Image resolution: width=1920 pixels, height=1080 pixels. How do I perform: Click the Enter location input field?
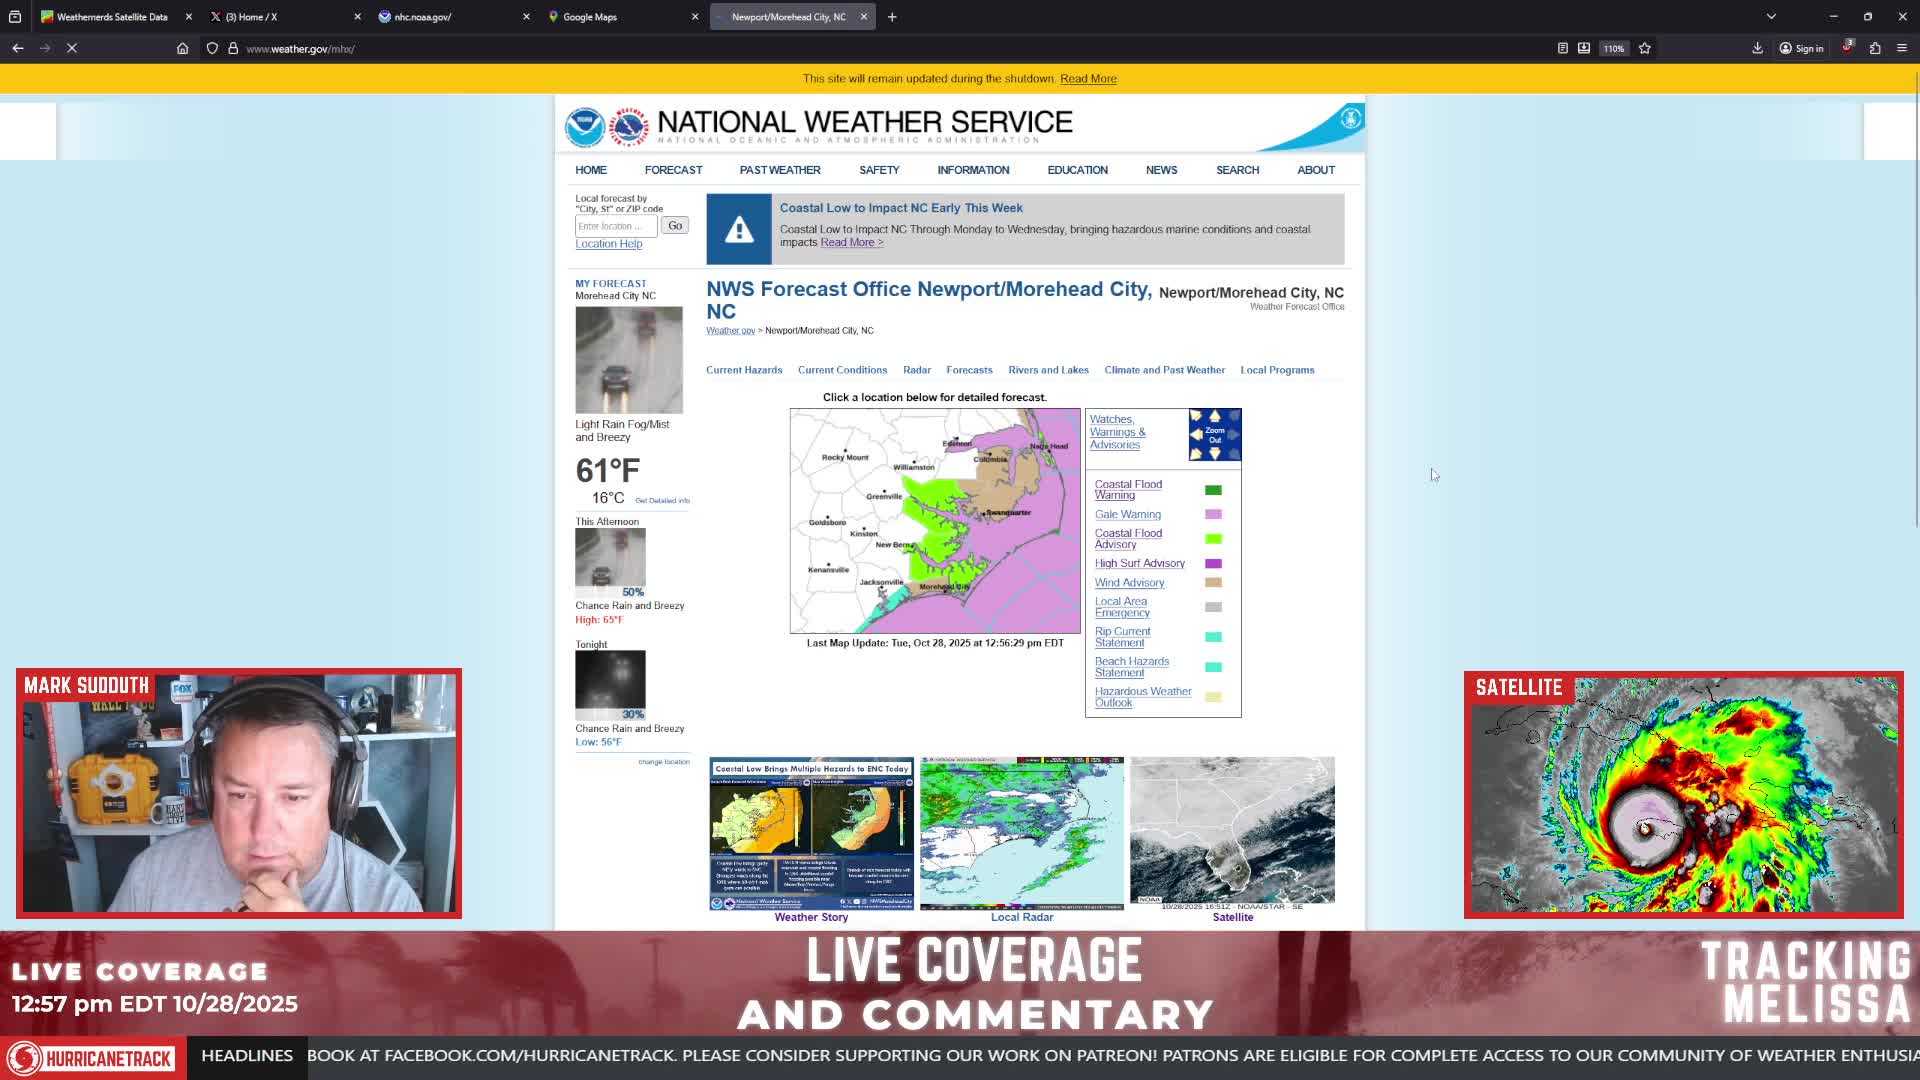(616, 226)
